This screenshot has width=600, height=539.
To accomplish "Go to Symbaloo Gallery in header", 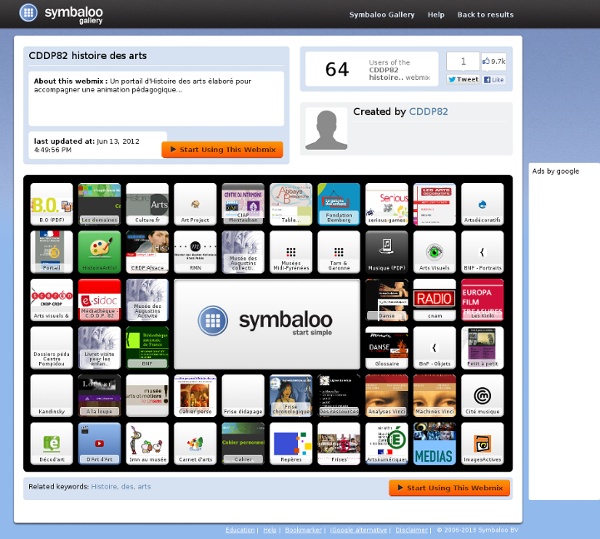I will click(x=382, y=15).
